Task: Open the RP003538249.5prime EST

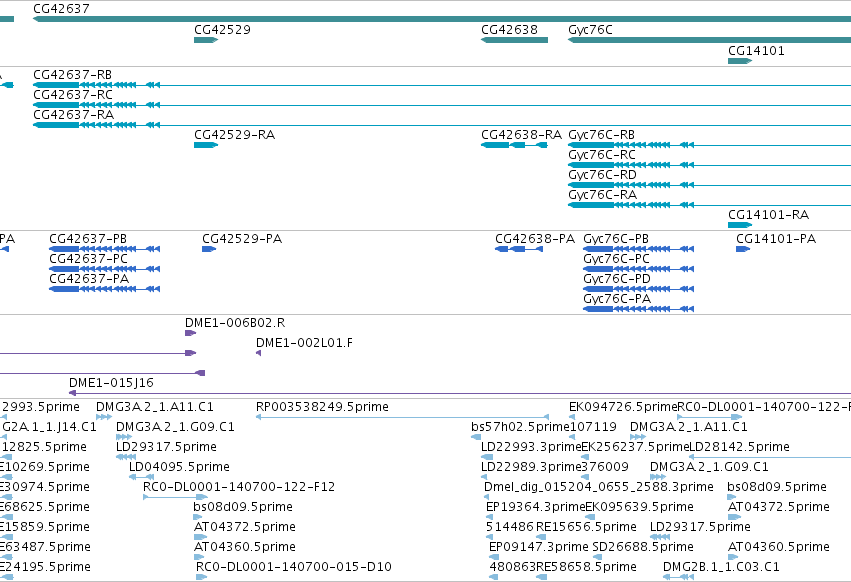Action: pyautogui.click(x=402, y=417)
